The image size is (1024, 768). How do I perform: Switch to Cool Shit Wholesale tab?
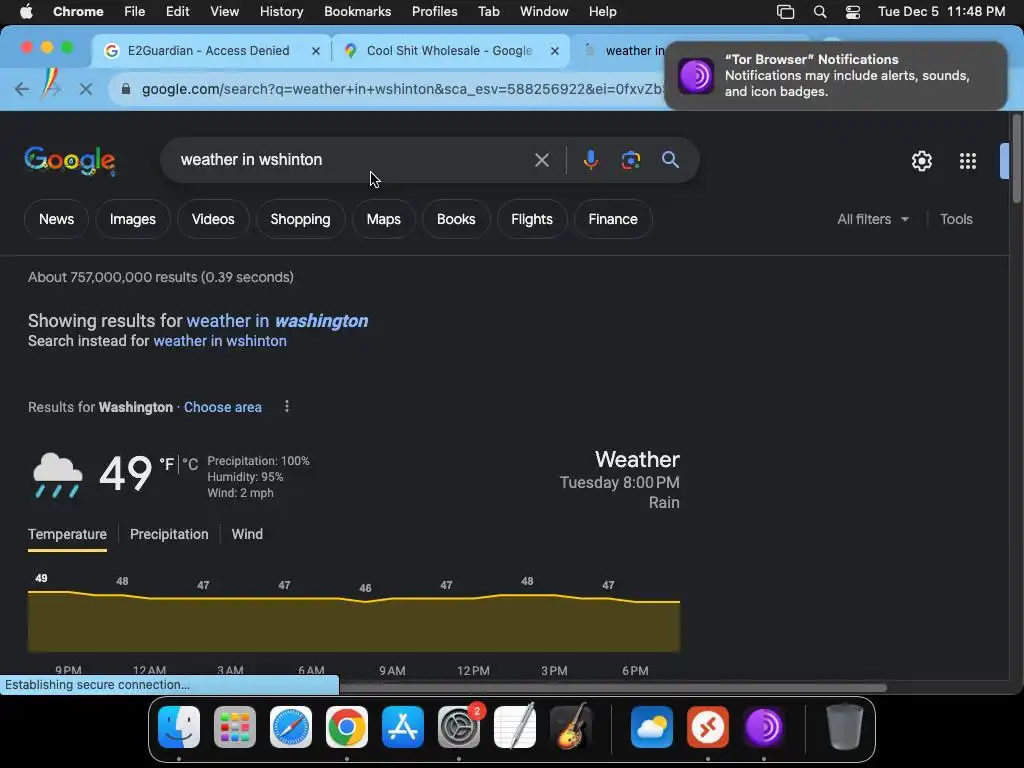[450, 51]
